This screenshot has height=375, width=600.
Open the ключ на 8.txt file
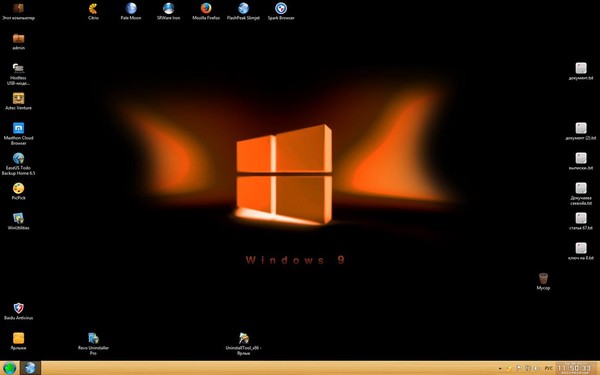[x=581, y=251]
